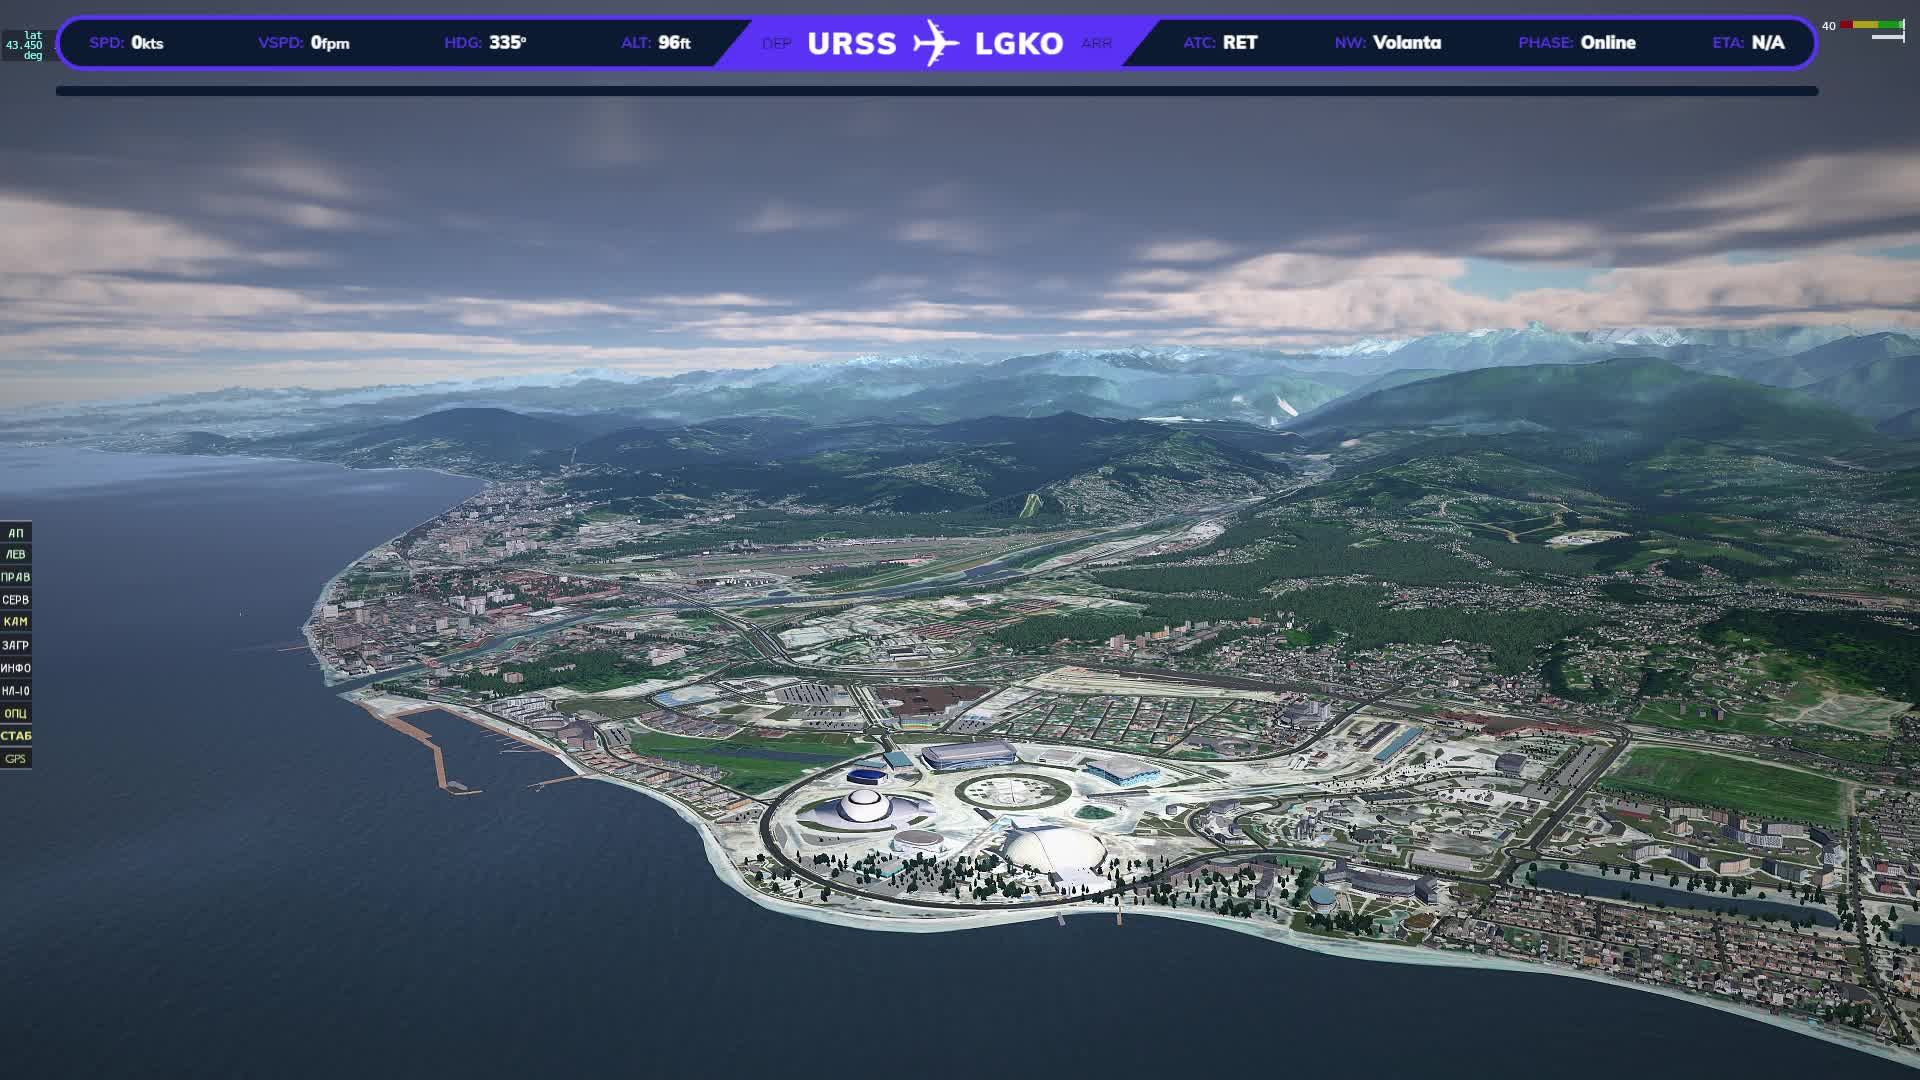Click the airplane icon between URSS and LGKO

(935, 43)
